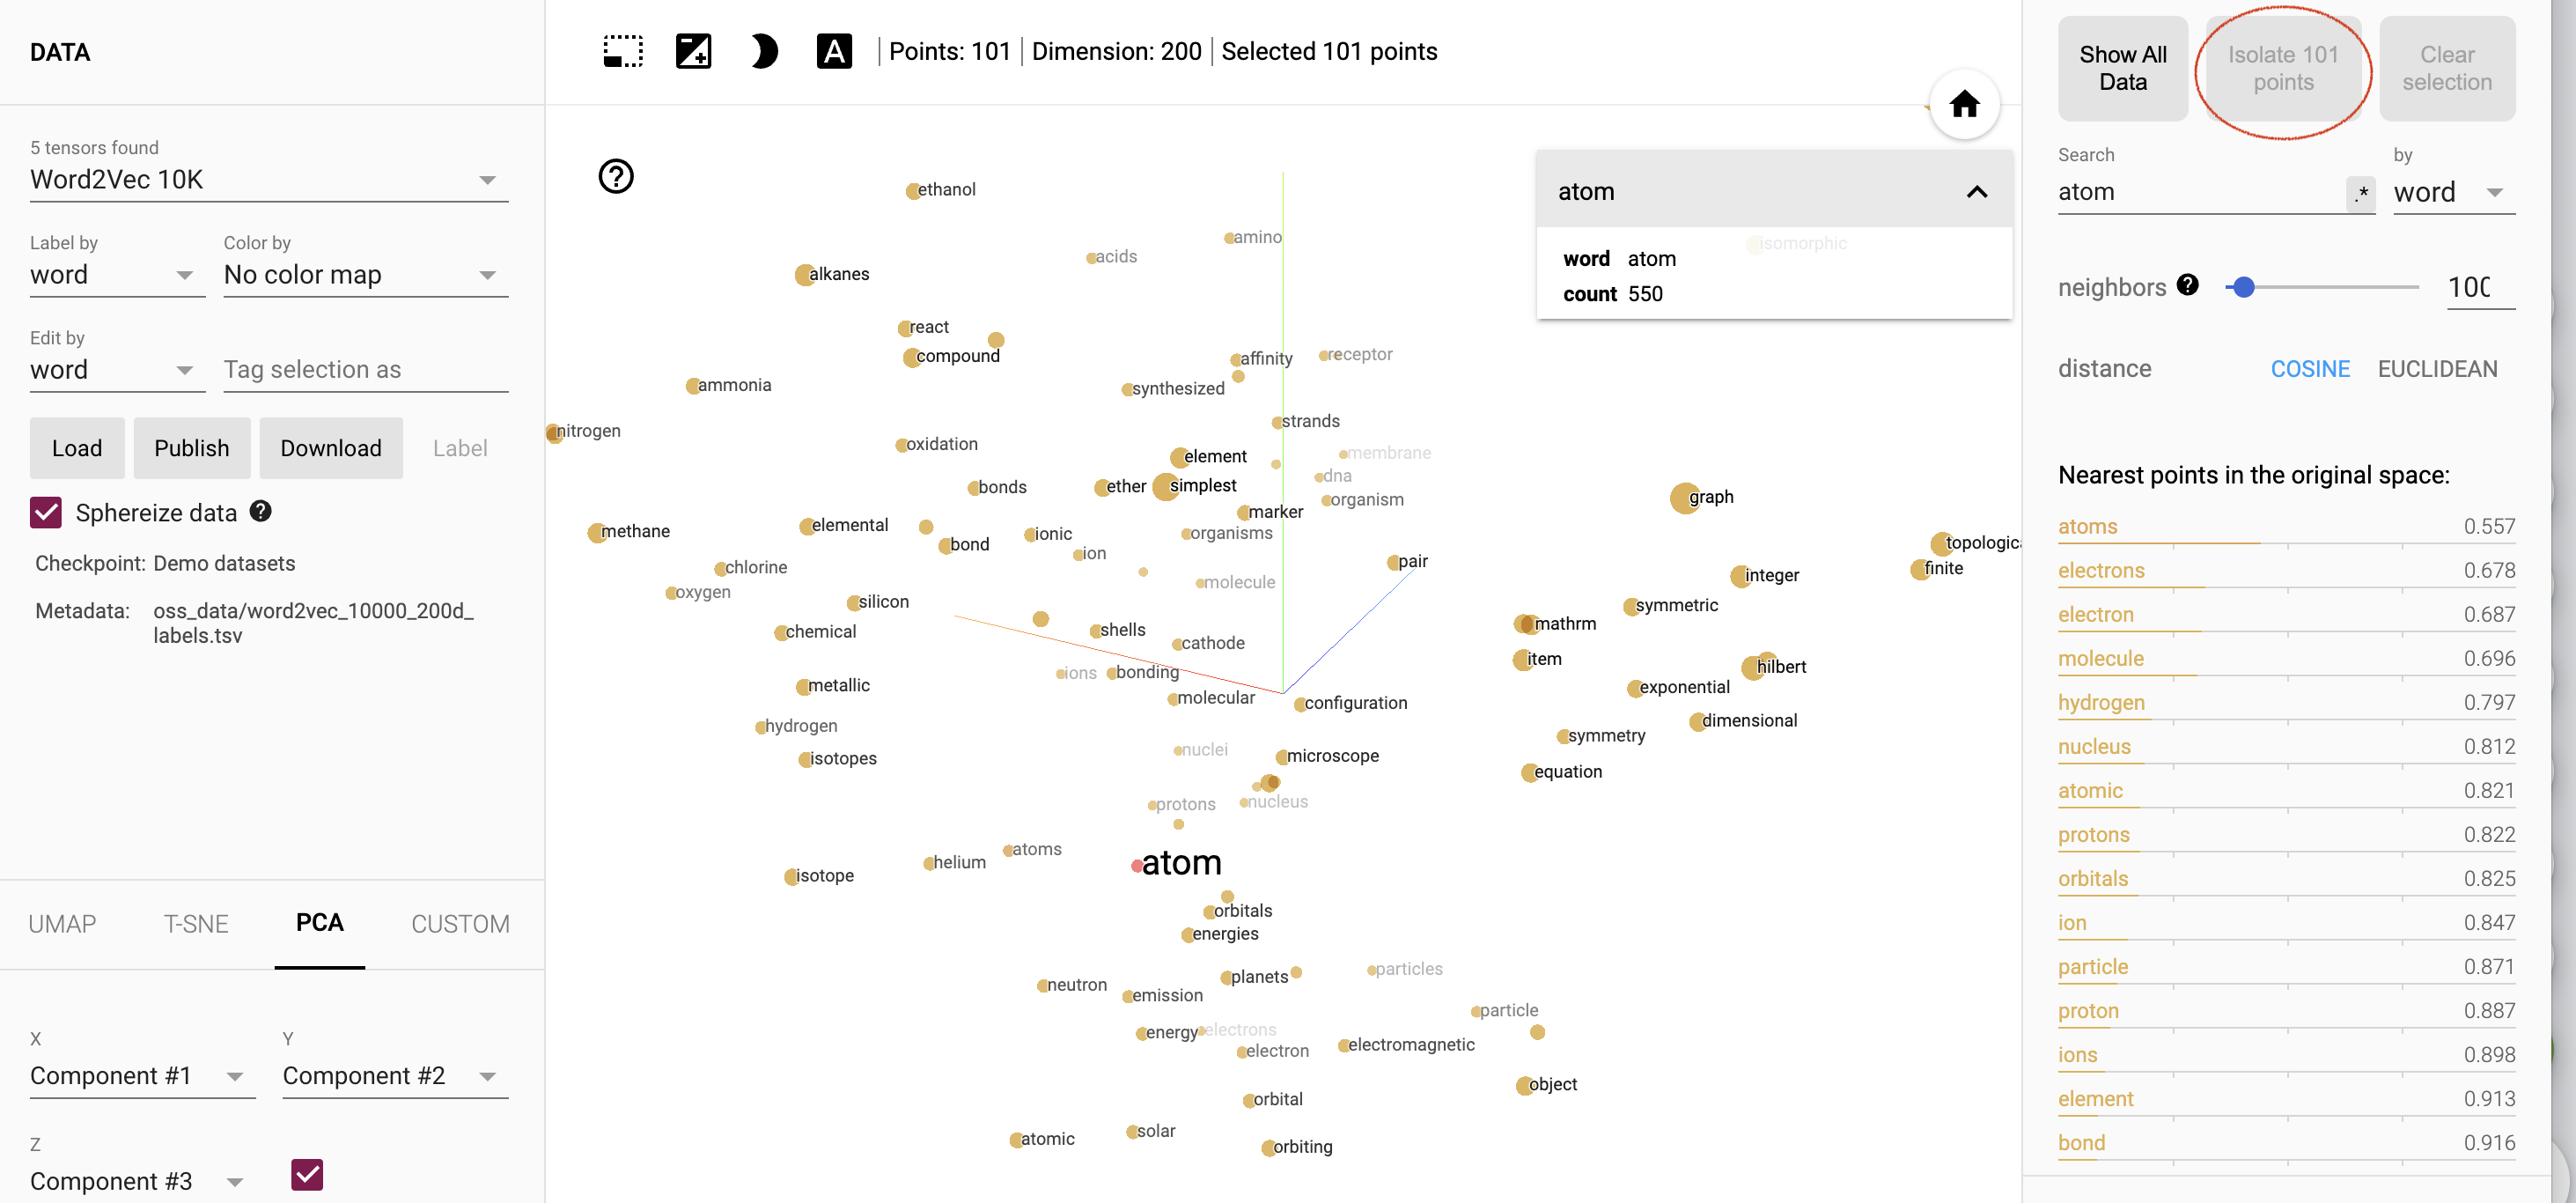Click Show All Data button
The width and height of the screenshot is (2576, 1203).
pos(2121,66)
